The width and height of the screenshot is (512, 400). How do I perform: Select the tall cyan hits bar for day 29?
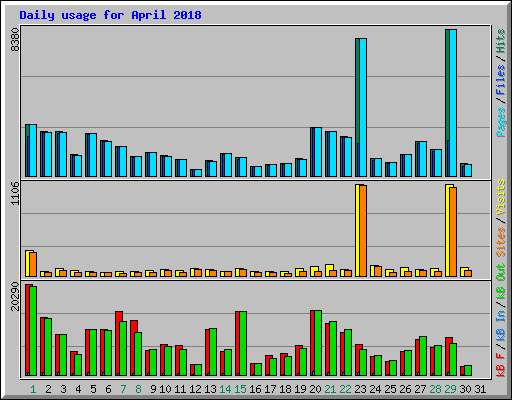tap(453, 103)
